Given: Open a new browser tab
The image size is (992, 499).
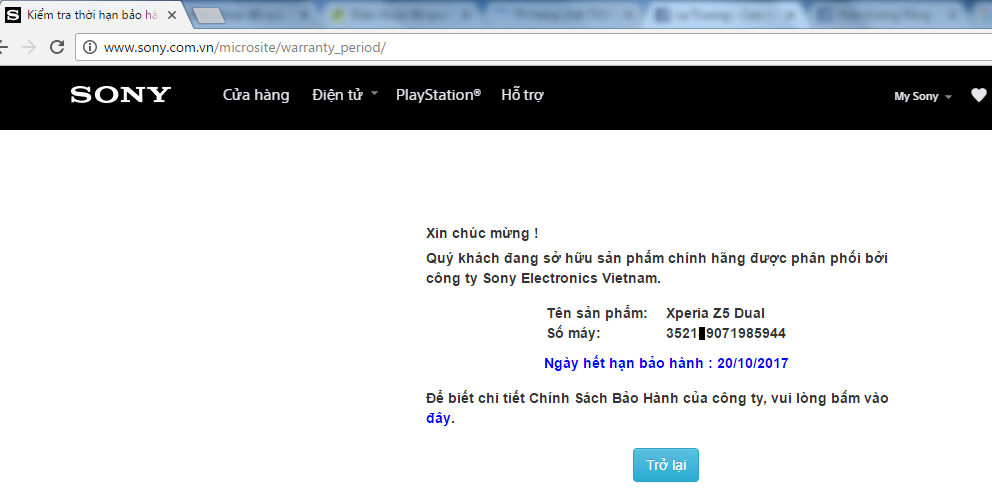Looking at the screenshot, I should (209, 16).
